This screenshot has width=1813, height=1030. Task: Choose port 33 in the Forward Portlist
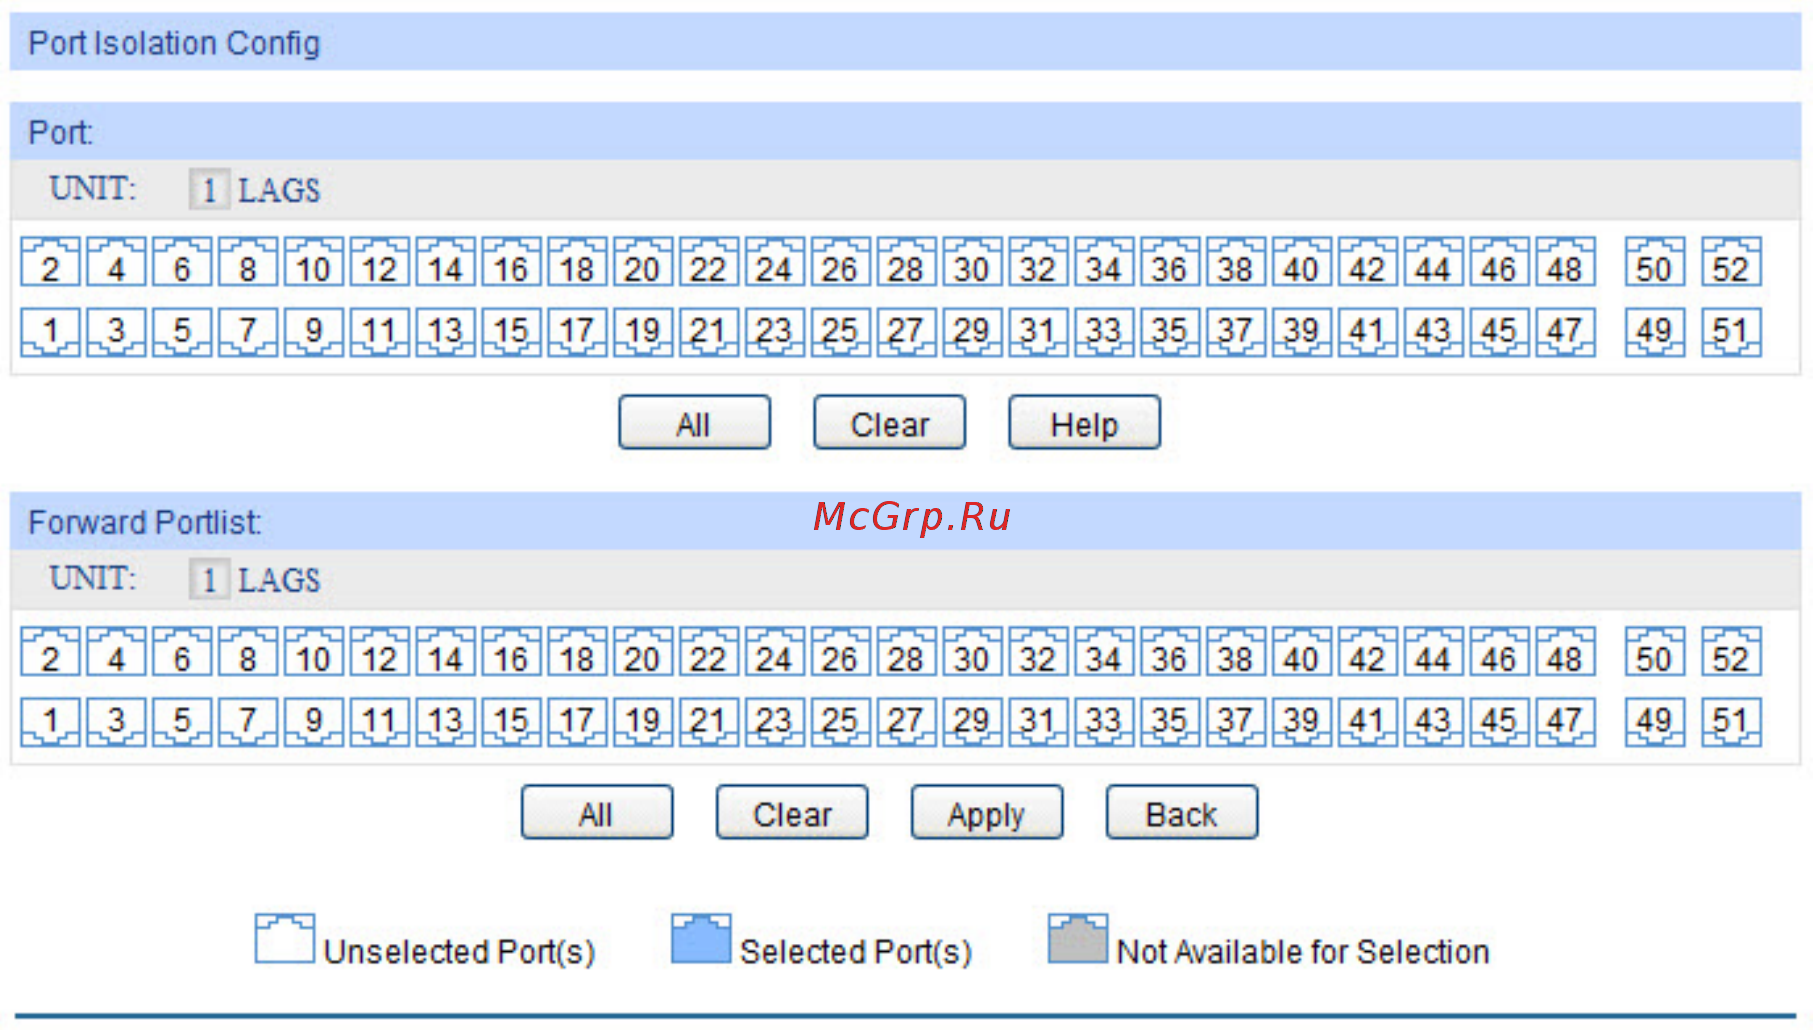pyautogui.click(x=1105, y=722)
